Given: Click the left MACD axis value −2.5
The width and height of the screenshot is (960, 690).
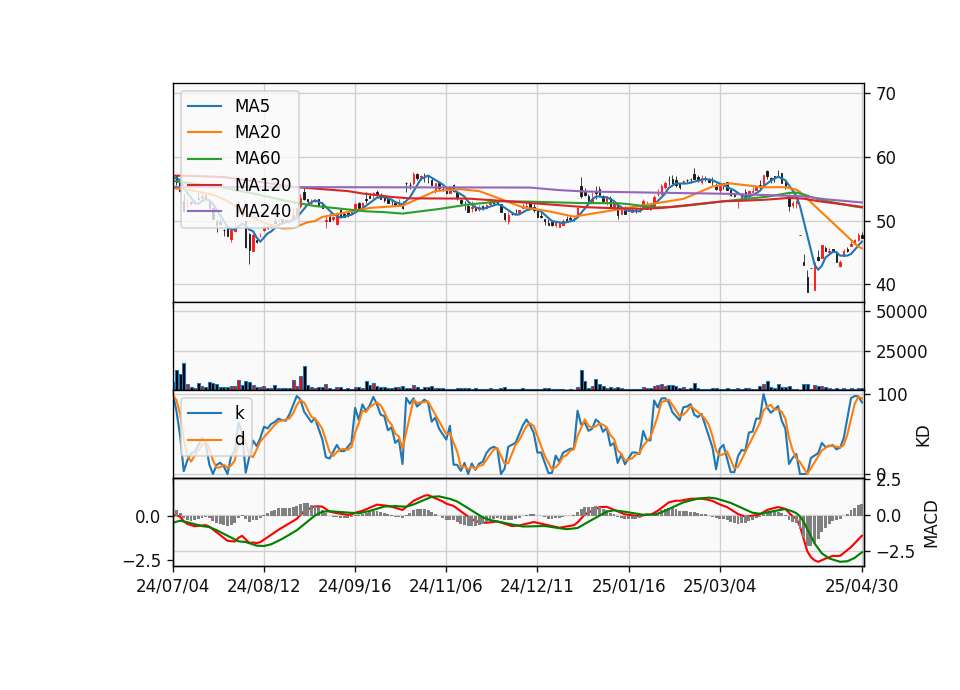Looking at the screenshot, I should pyautogui.click(x=141, y=561).
